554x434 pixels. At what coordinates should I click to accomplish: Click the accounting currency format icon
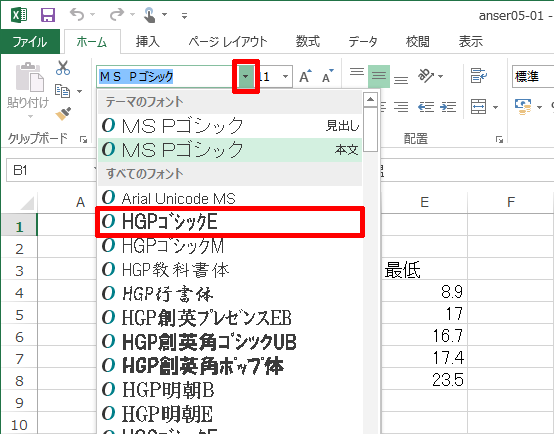pyautogui.click(x=523, y=106)
